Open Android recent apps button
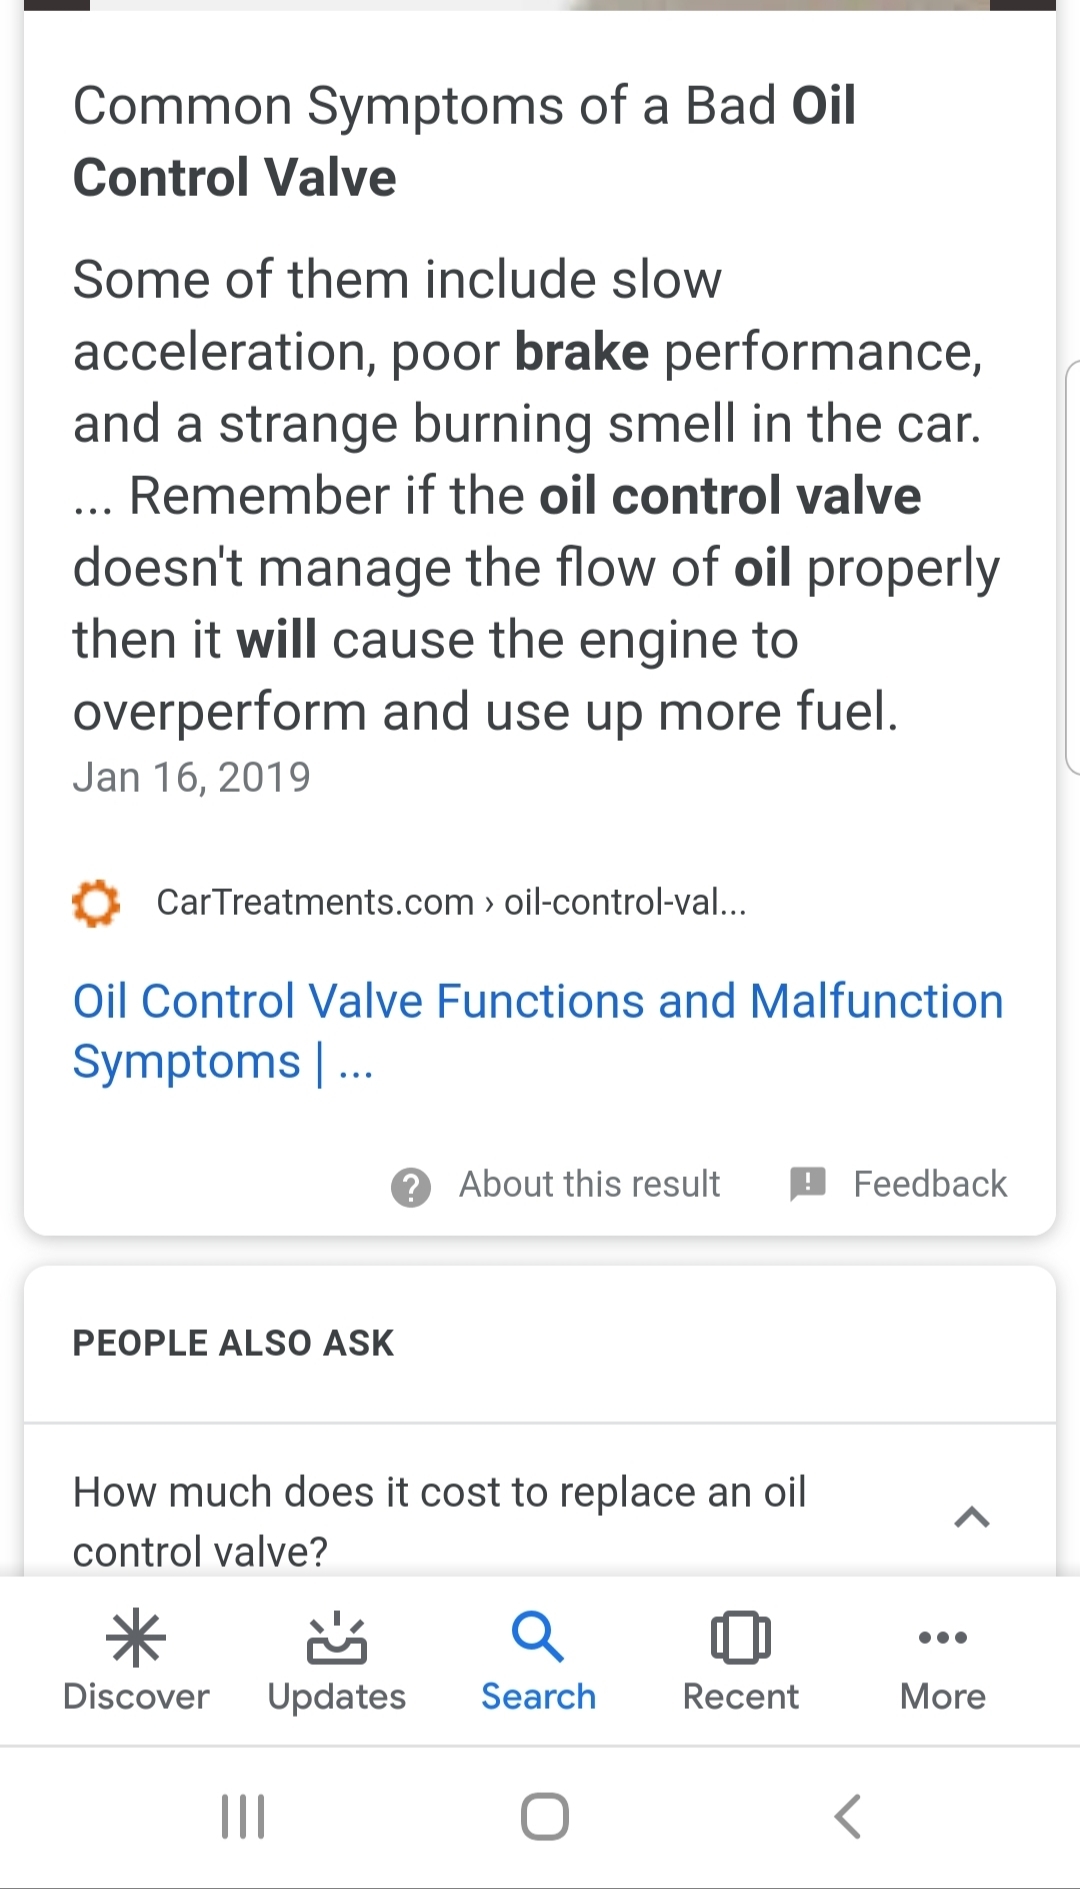Image resolution: width=1080 pixels, height=1889 pixels. (x=243, y=1816)
